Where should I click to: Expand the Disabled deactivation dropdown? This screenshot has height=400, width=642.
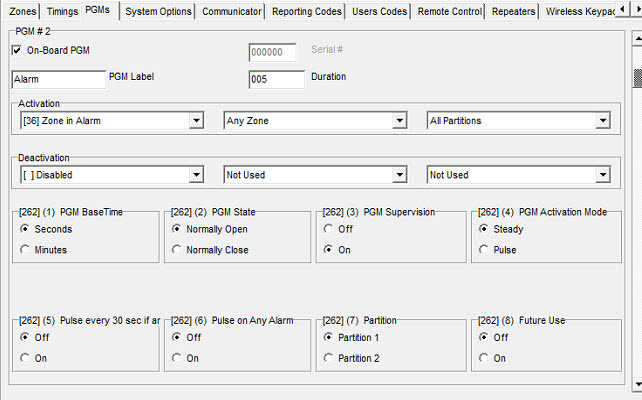coord(195,175)
